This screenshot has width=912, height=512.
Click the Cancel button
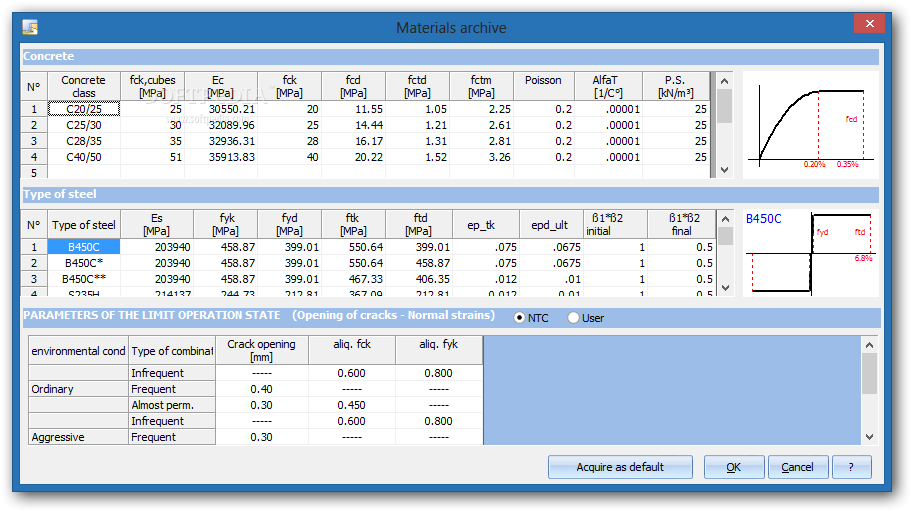(x=797, y=467)
